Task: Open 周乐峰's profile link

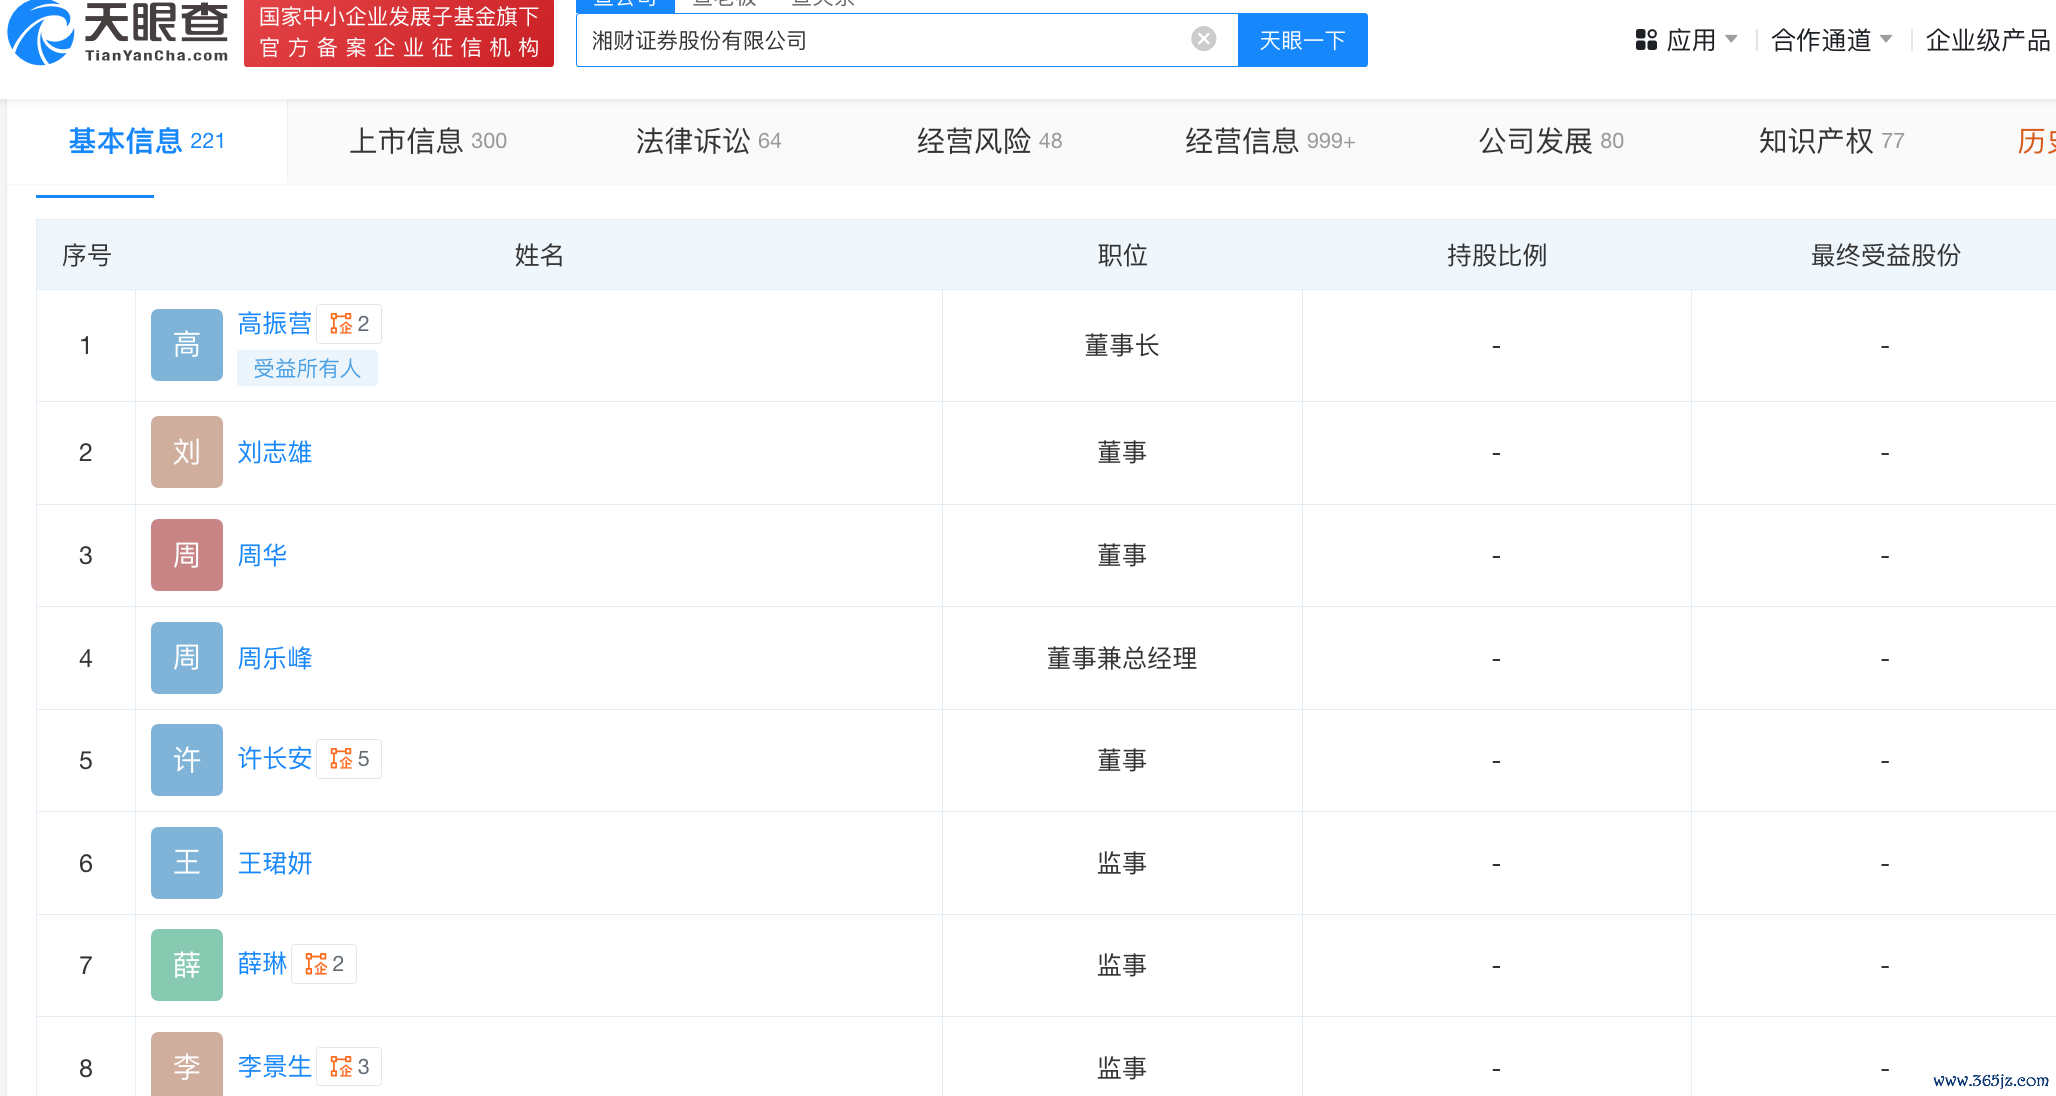Action: (x=275, y=658)
